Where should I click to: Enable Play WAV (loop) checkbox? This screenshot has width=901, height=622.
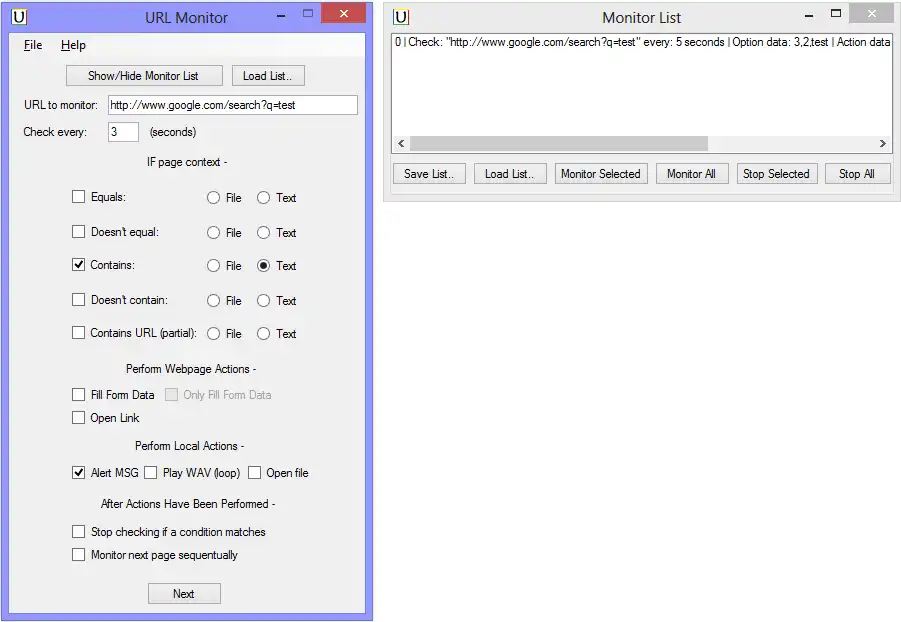(x=151, y=473)
